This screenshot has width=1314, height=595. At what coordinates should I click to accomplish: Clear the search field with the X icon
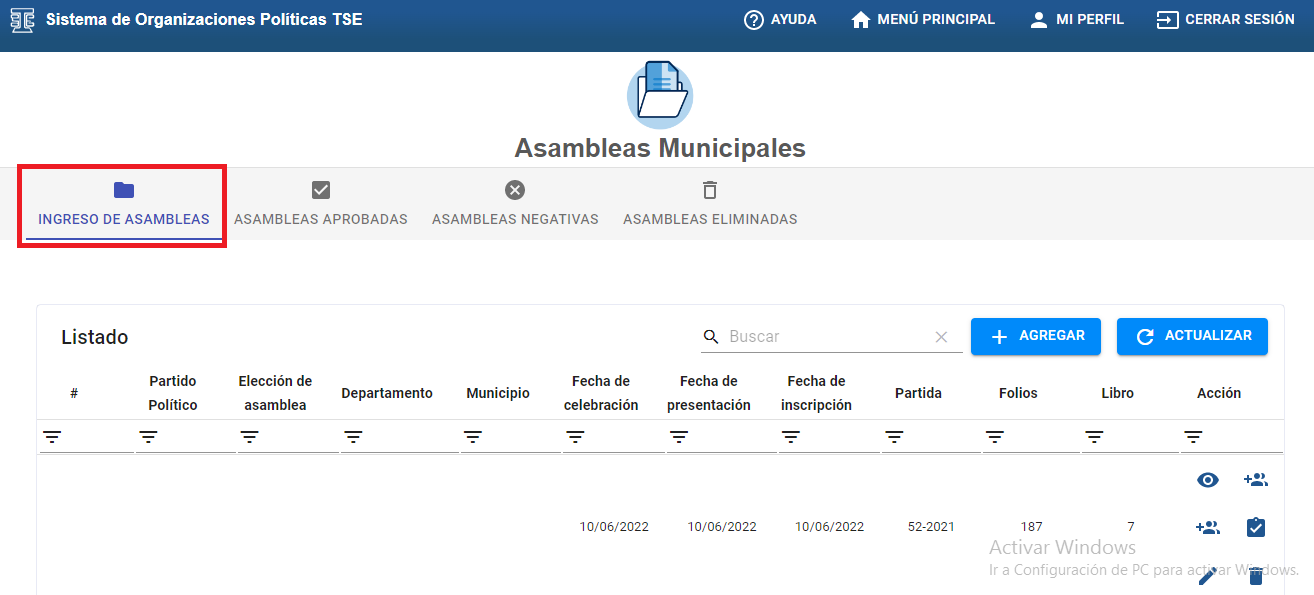(941, 337)
